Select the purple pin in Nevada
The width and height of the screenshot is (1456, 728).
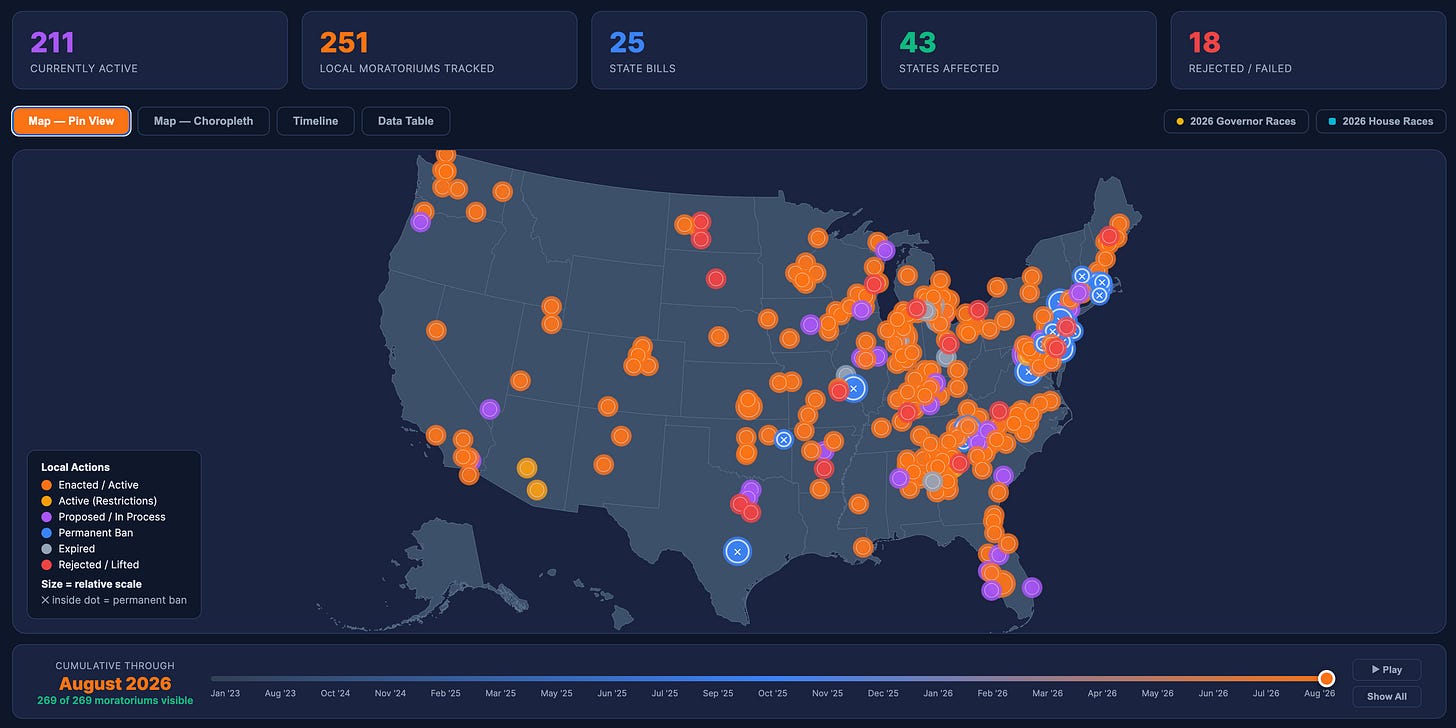pyautogui.click(x=489, y=409)
